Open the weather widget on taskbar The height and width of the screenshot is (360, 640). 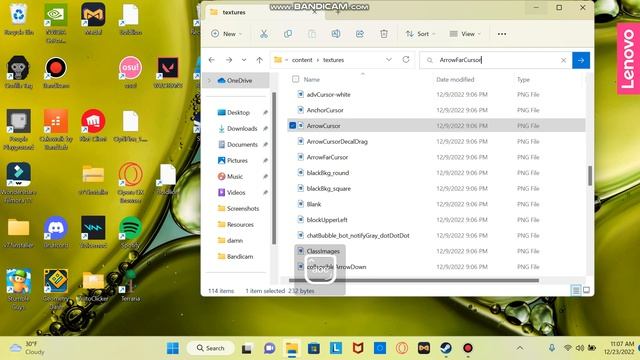(27, 348)
